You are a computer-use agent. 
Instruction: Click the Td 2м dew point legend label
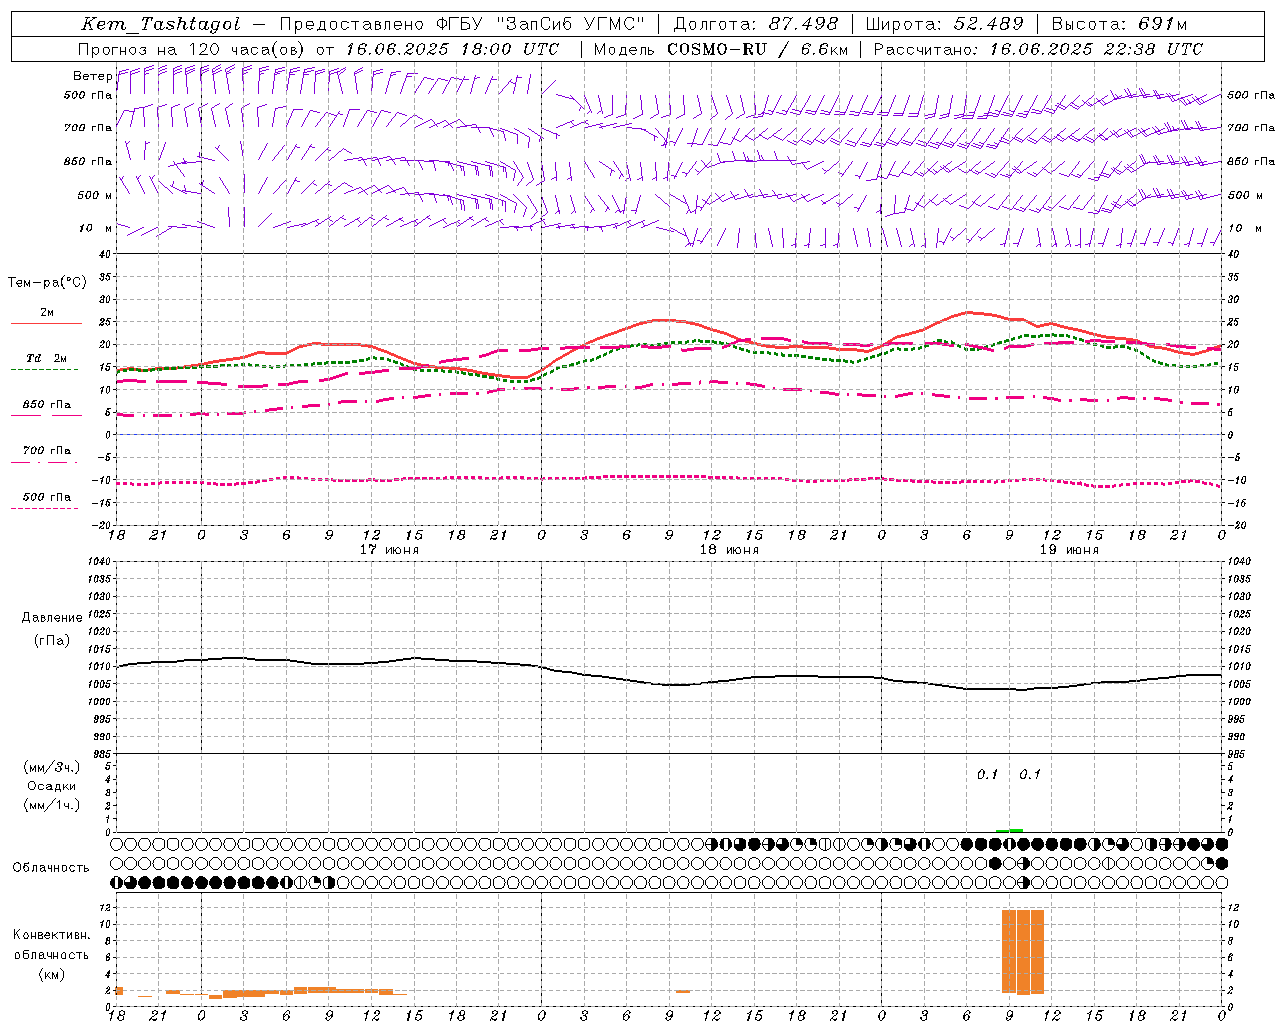46,358
